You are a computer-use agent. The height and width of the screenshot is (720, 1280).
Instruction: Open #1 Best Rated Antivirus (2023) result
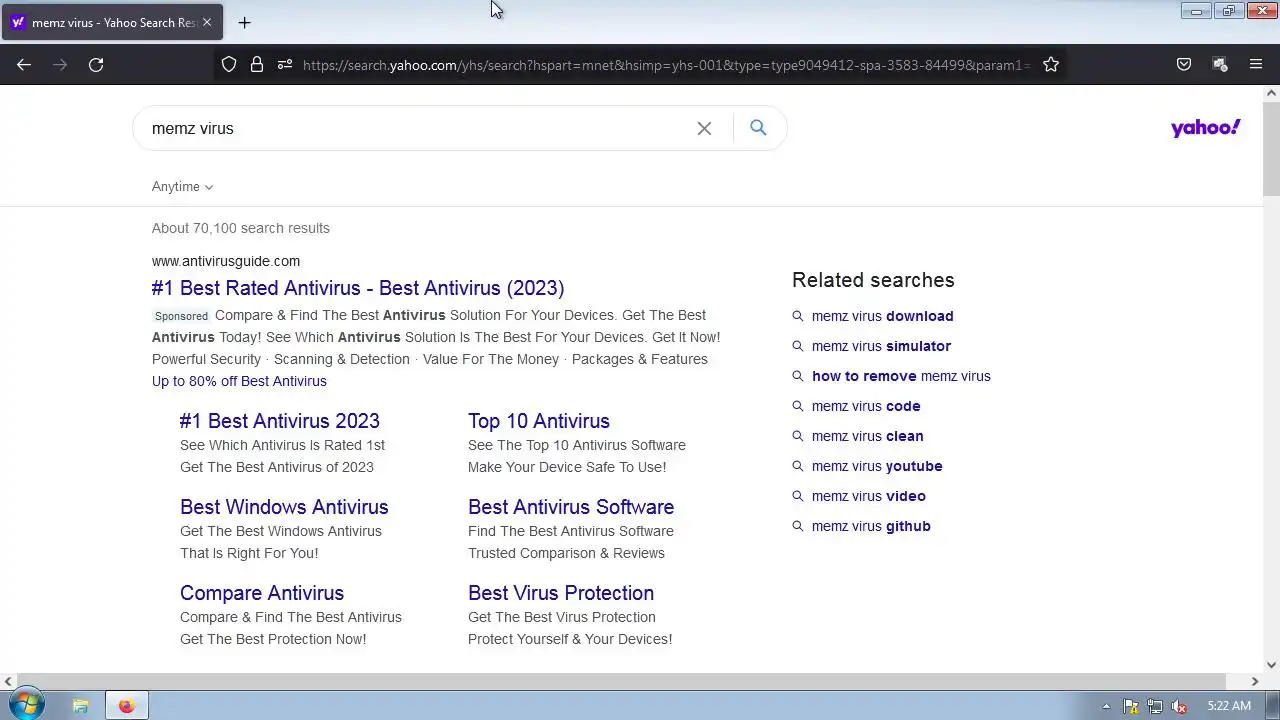pyautogui.click(x=358, y=288)
